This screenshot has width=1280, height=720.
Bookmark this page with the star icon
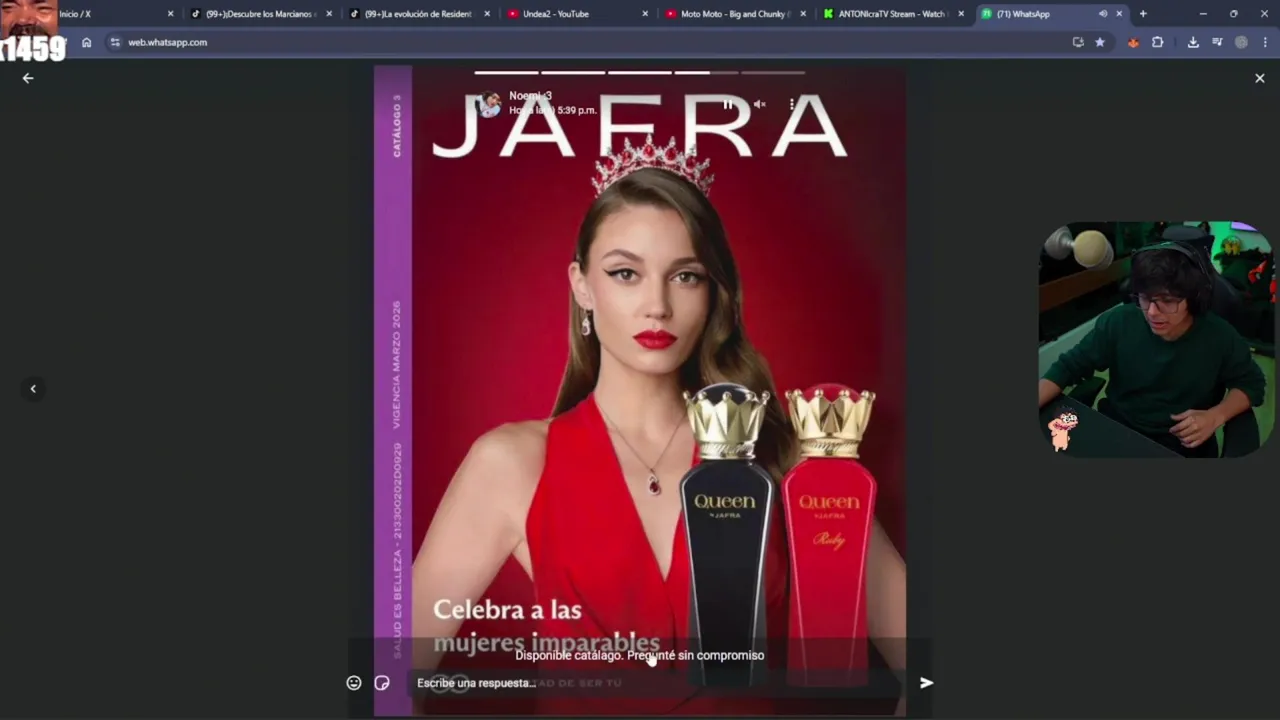point(1100,42)
